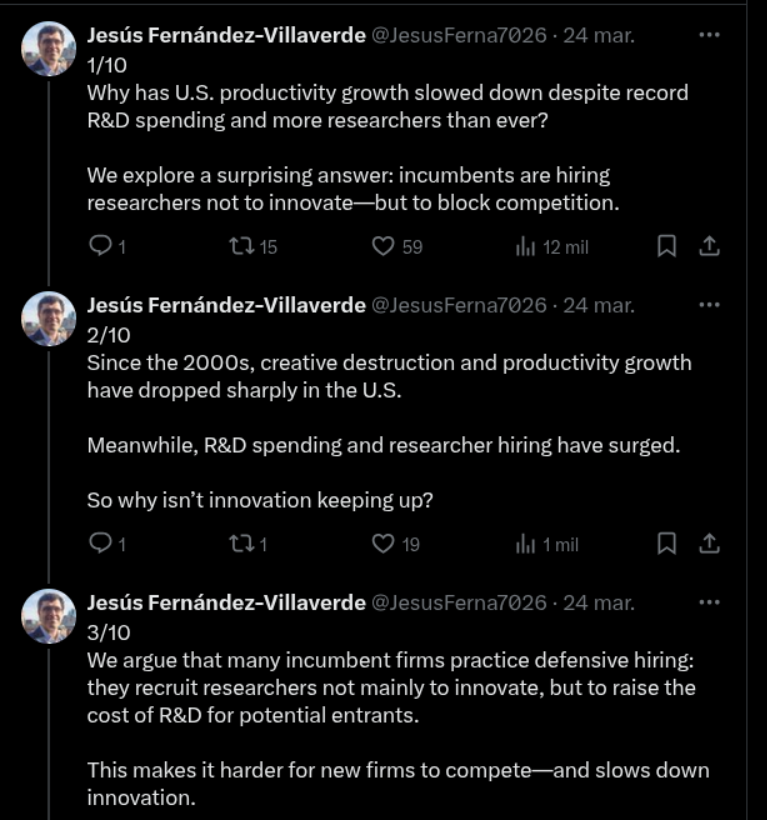
Task: Share the 2/10 tweet
Action: (709, 543)
